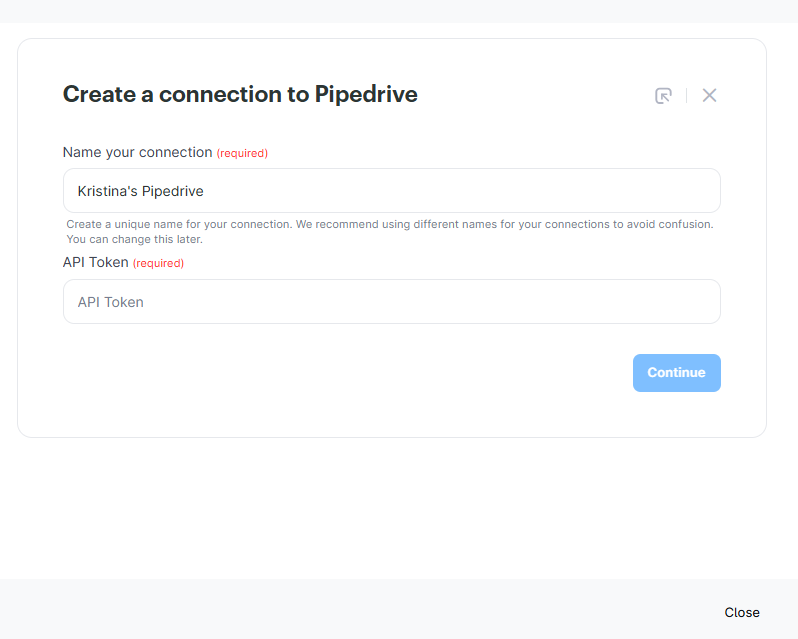Click red "(required)" beside API Token label
Image resolution: width=798 pixels, height=639 pixels.
pyautogui.click(x=158, y=263)
